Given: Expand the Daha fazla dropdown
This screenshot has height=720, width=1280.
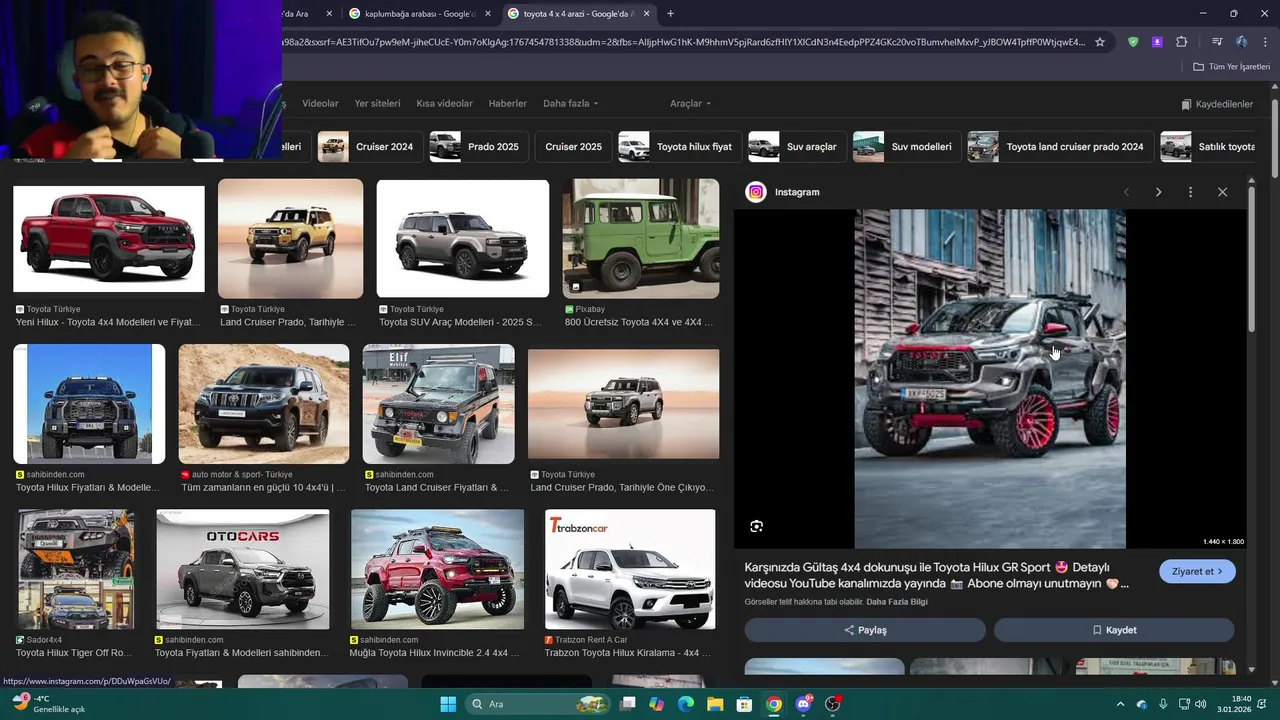Looking at the screenshot, I should (571, 103).
